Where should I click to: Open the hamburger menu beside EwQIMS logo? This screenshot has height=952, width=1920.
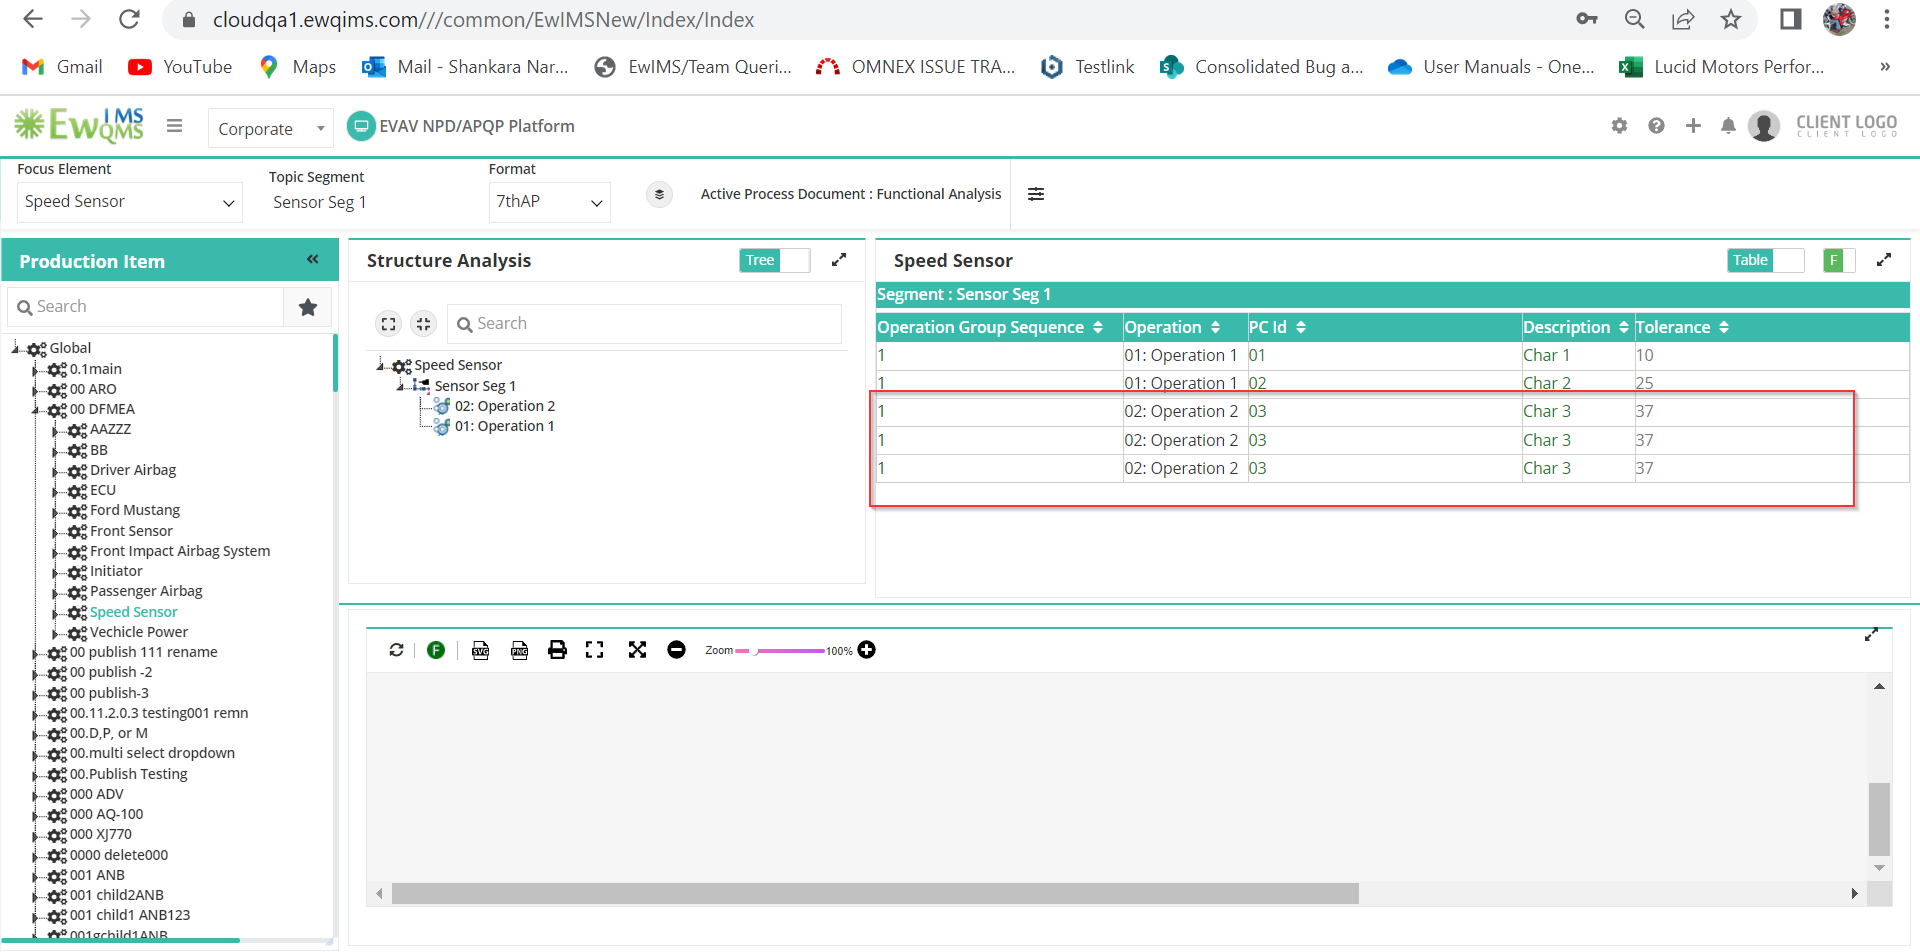pos(175,126)
